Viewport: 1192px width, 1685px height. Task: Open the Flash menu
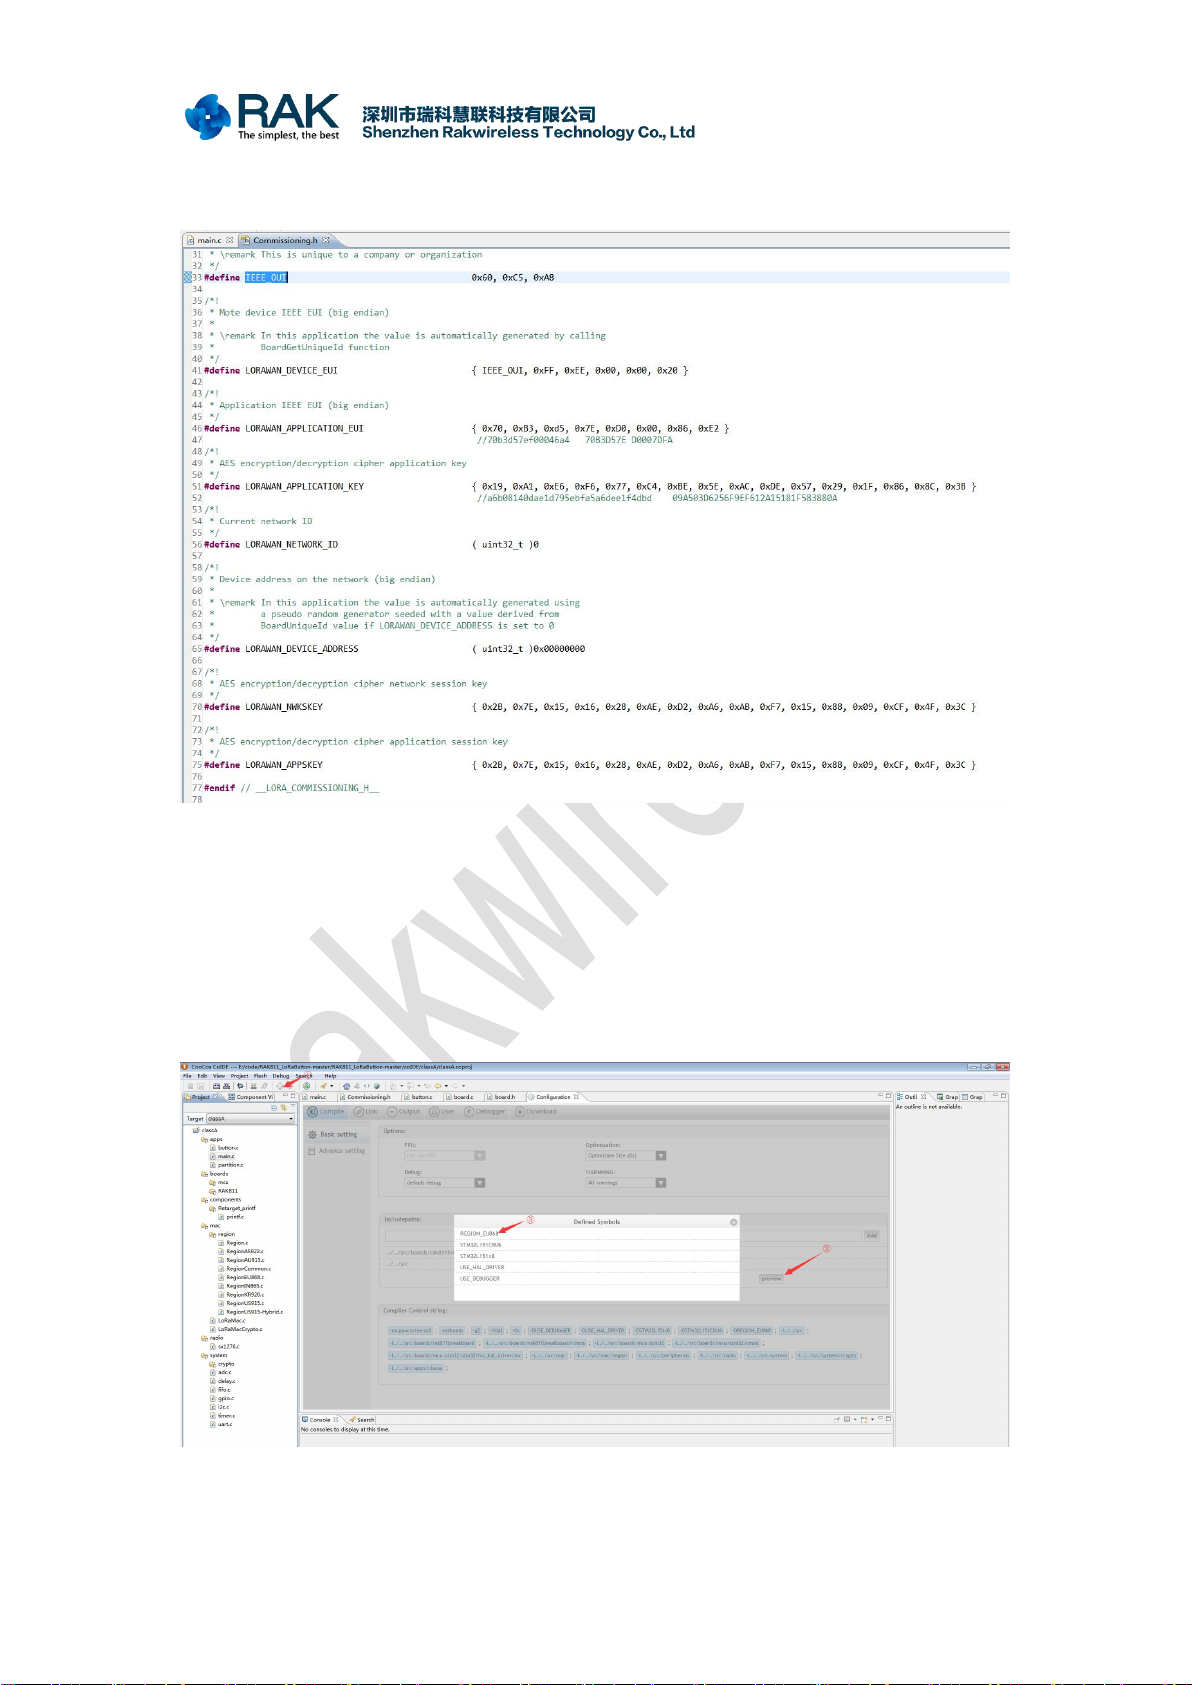pyautogui.click(x=260, y=1076)
